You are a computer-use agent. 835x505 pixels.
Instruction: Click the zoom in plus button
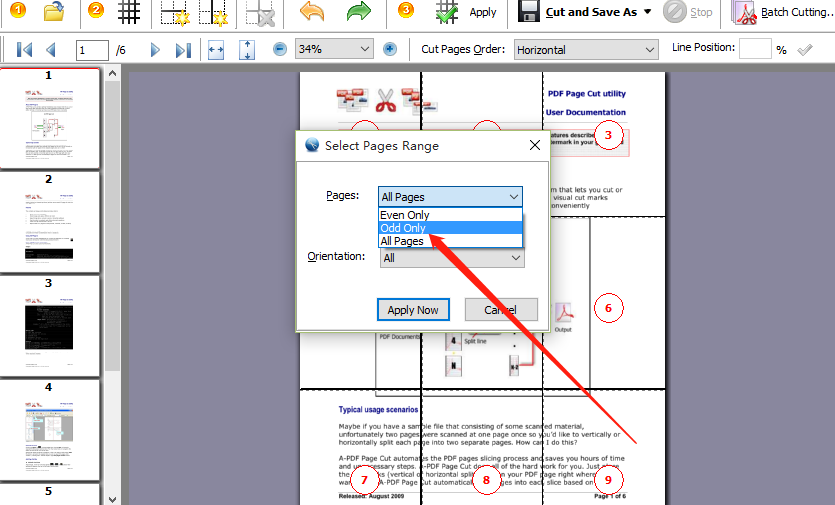390,49
